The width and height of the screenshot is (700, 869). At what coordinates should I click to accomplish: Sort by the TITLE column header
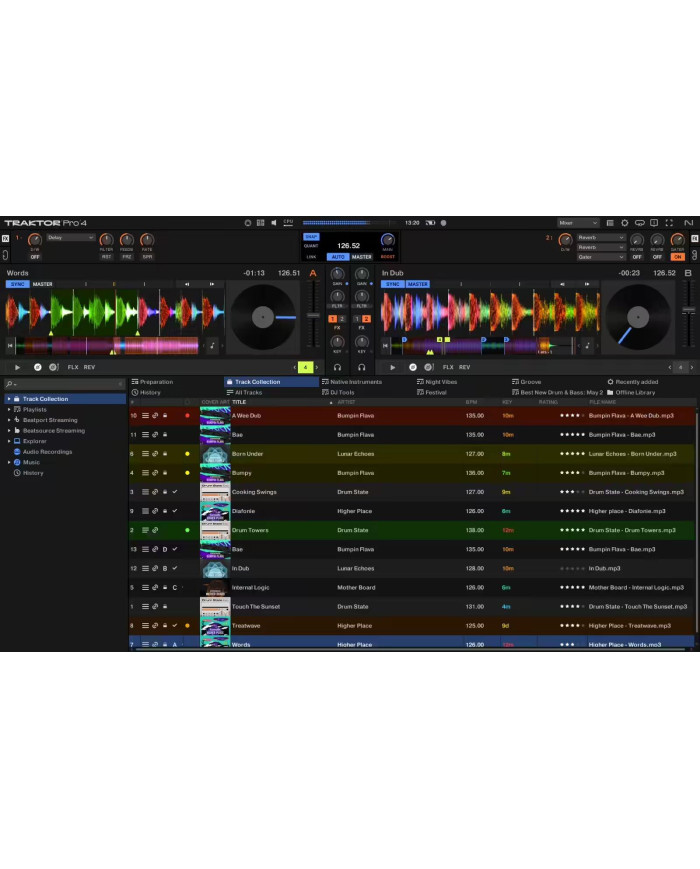point(239,402)
